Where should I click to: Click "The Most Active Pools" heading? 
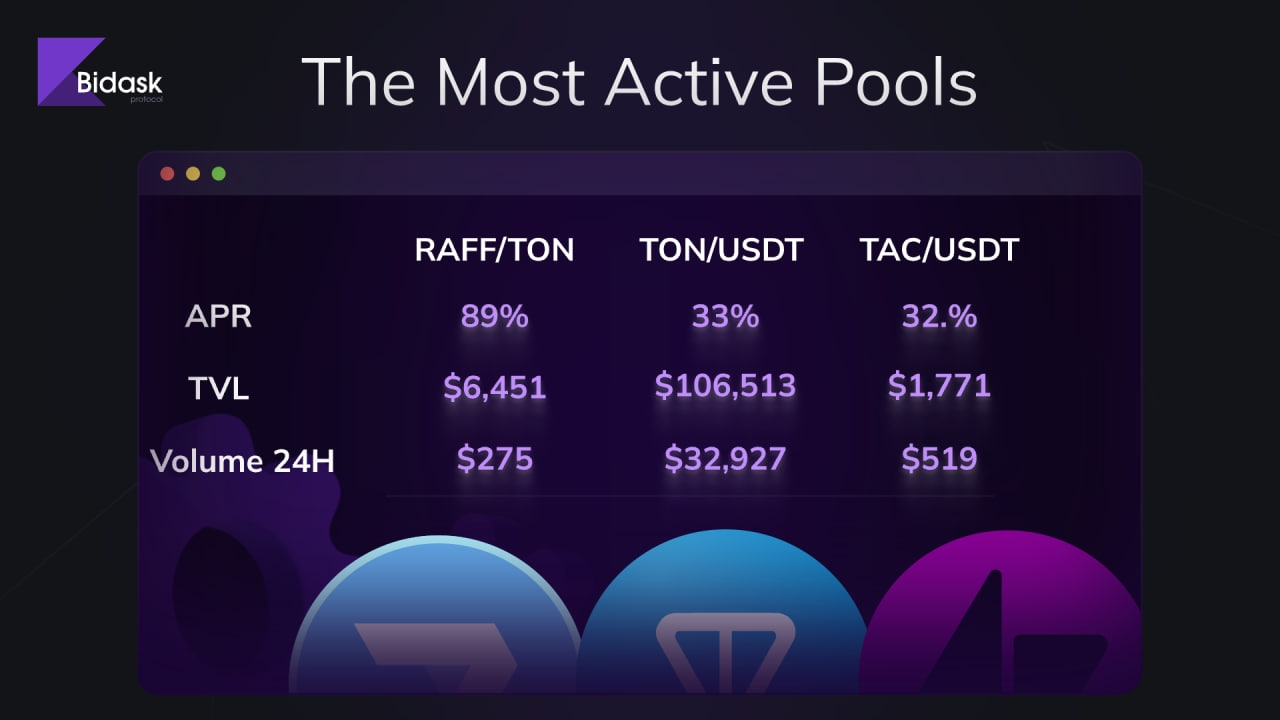[639, 82]
